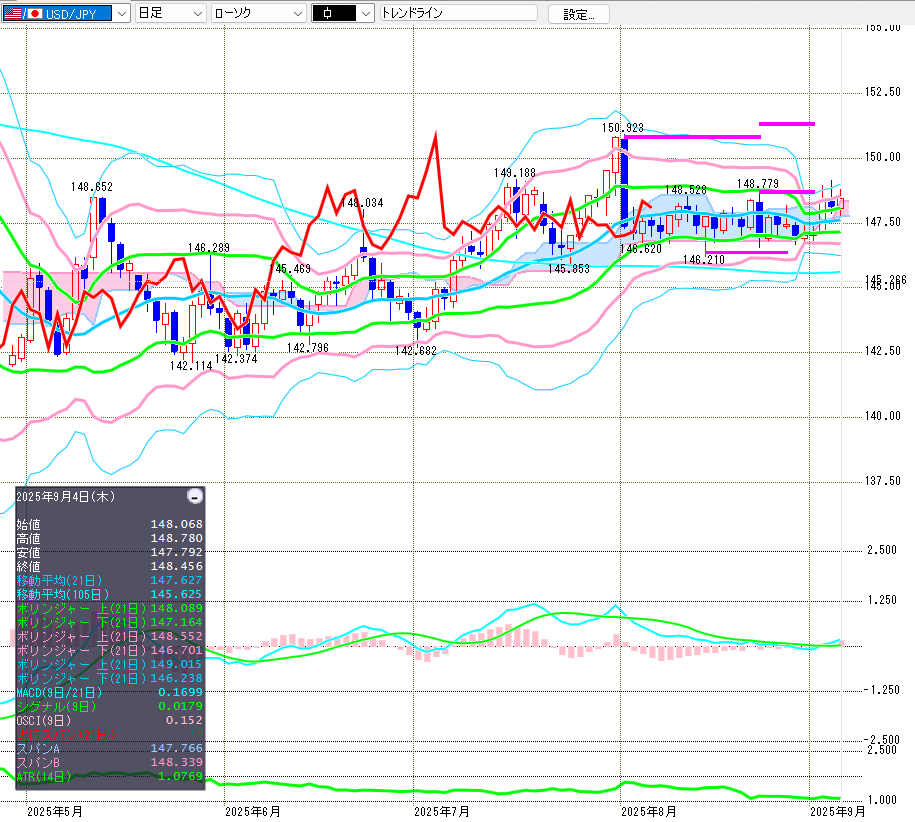Click the 2025年9月 date axis label
The image size is (915, 822).
point(837,811)
